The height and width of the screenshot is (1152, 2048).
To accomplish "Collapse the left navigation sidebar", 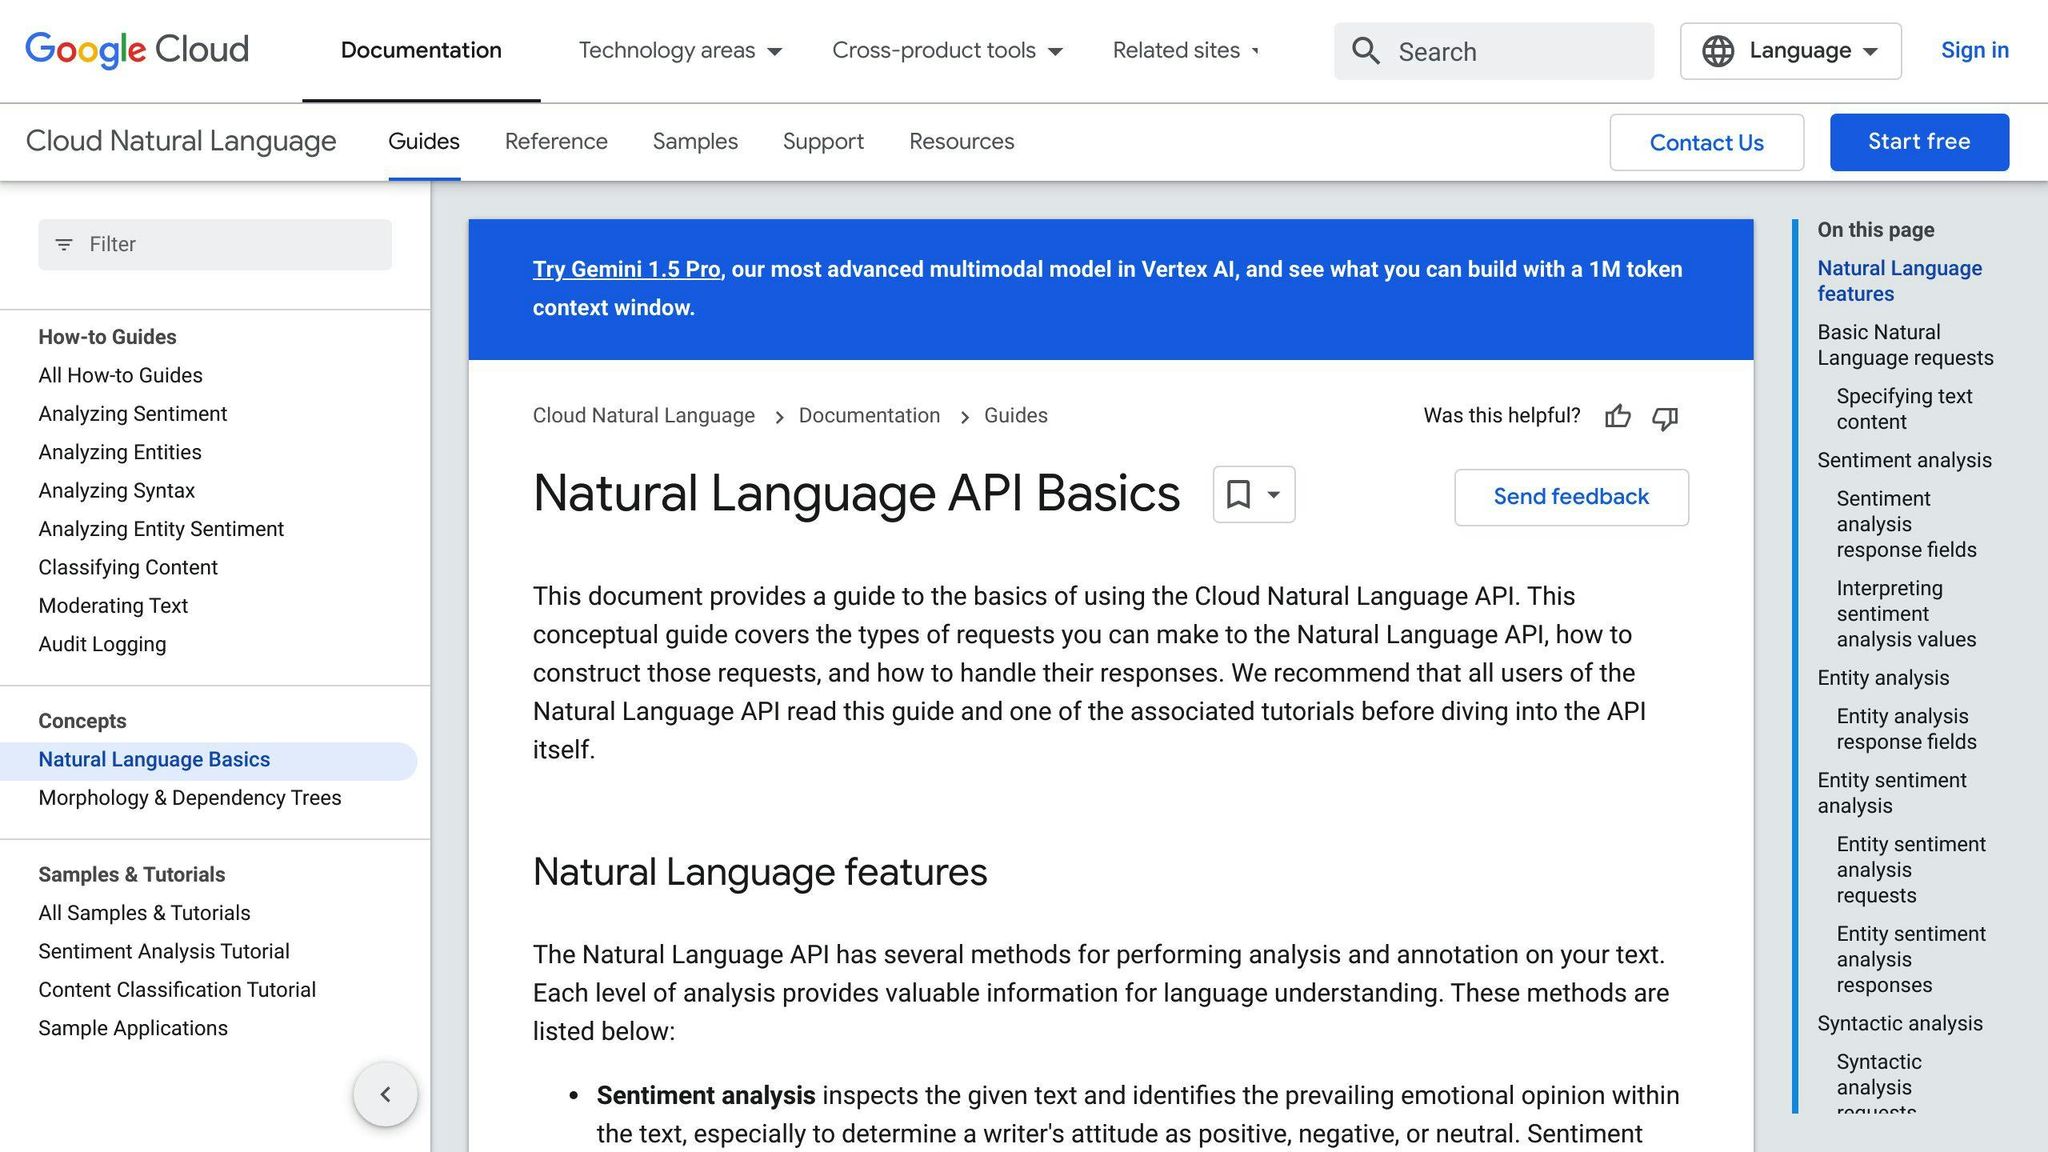I will point(386,1094).
